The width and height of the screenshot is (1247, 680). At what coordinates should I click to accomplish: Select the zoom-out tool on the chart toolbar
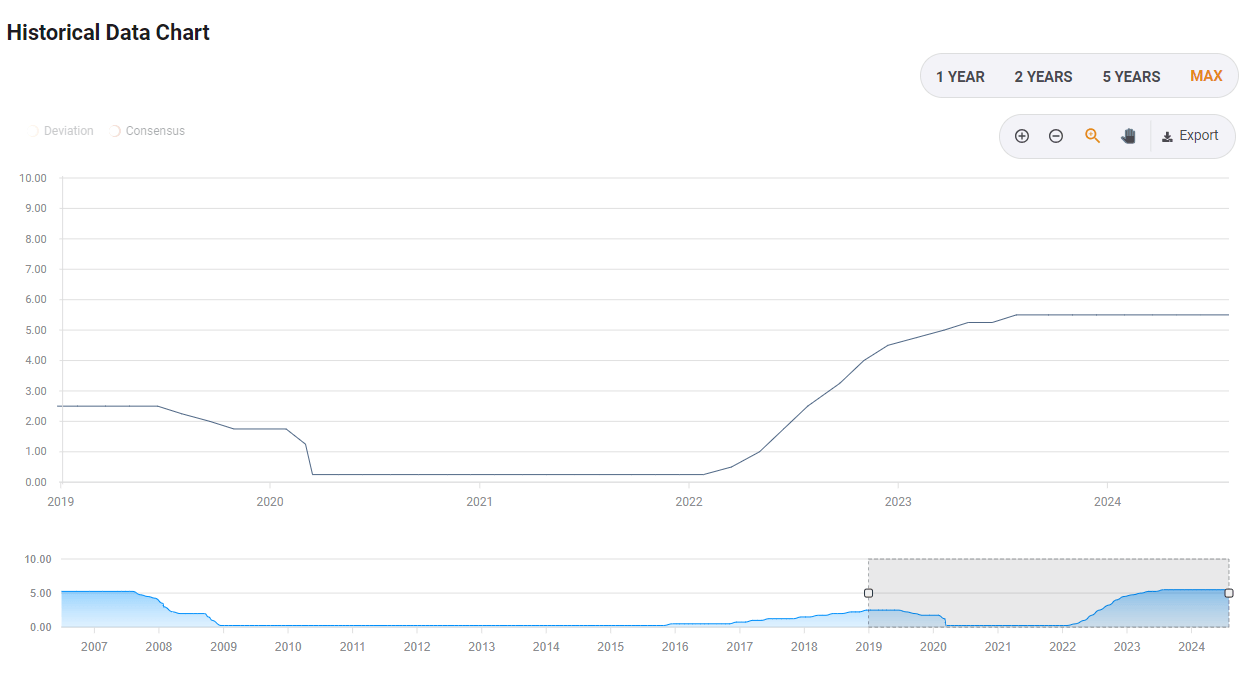click(x=1056, y=135)
